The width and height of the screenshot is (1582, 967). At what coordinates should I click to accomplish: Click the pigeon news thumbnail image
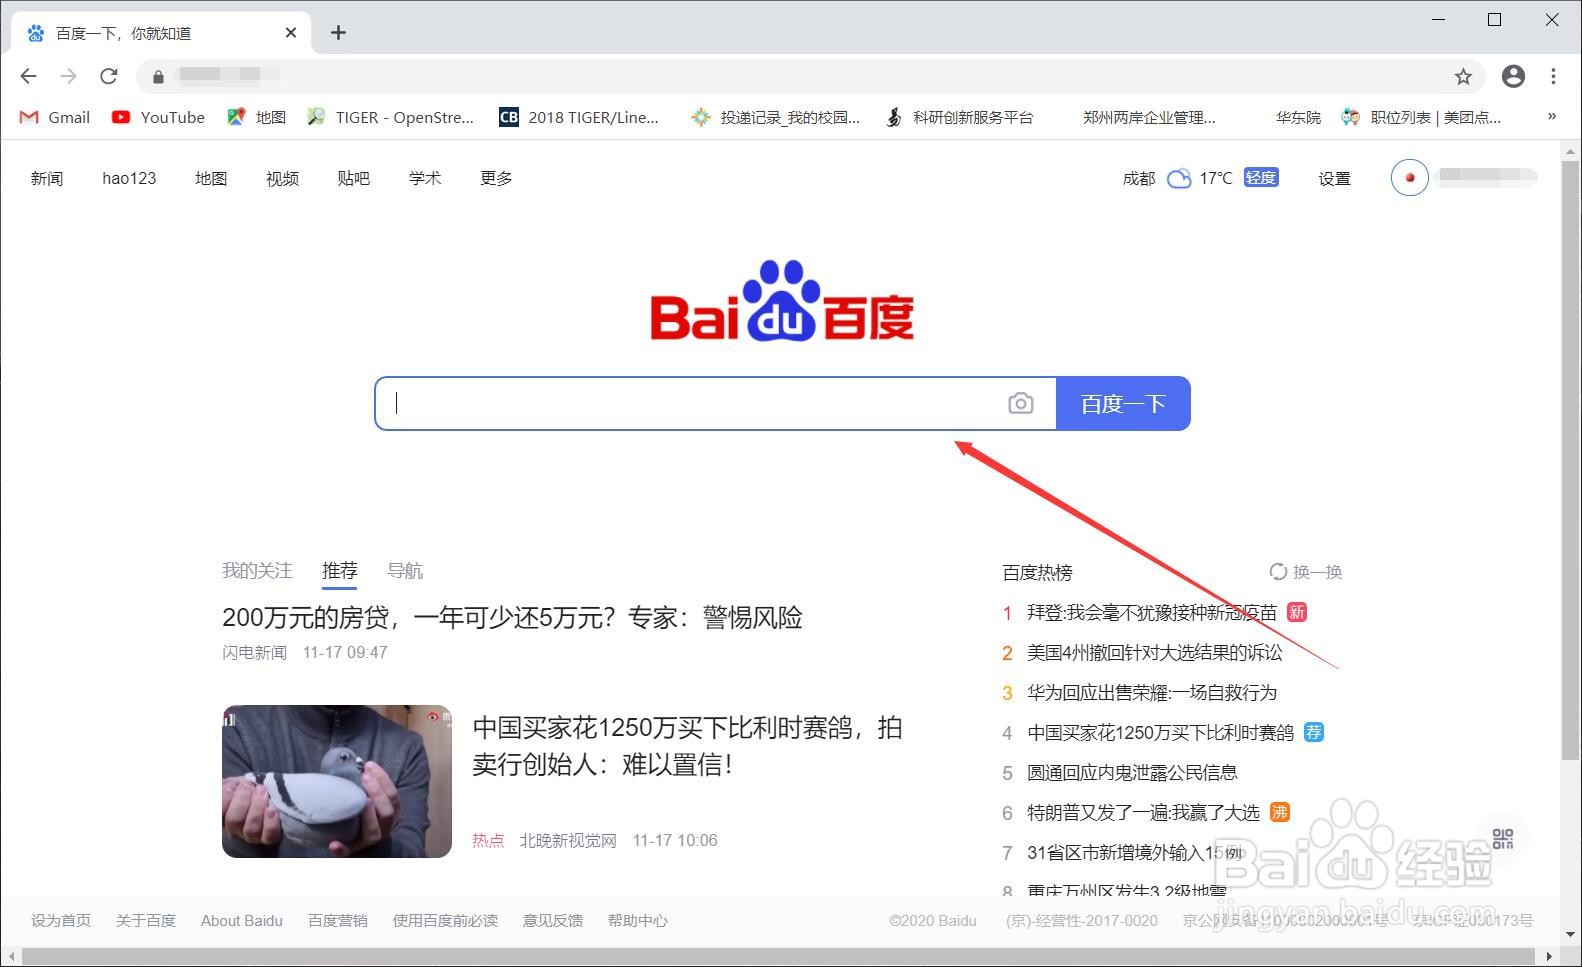pyautogui.click(x=337, y=781)
